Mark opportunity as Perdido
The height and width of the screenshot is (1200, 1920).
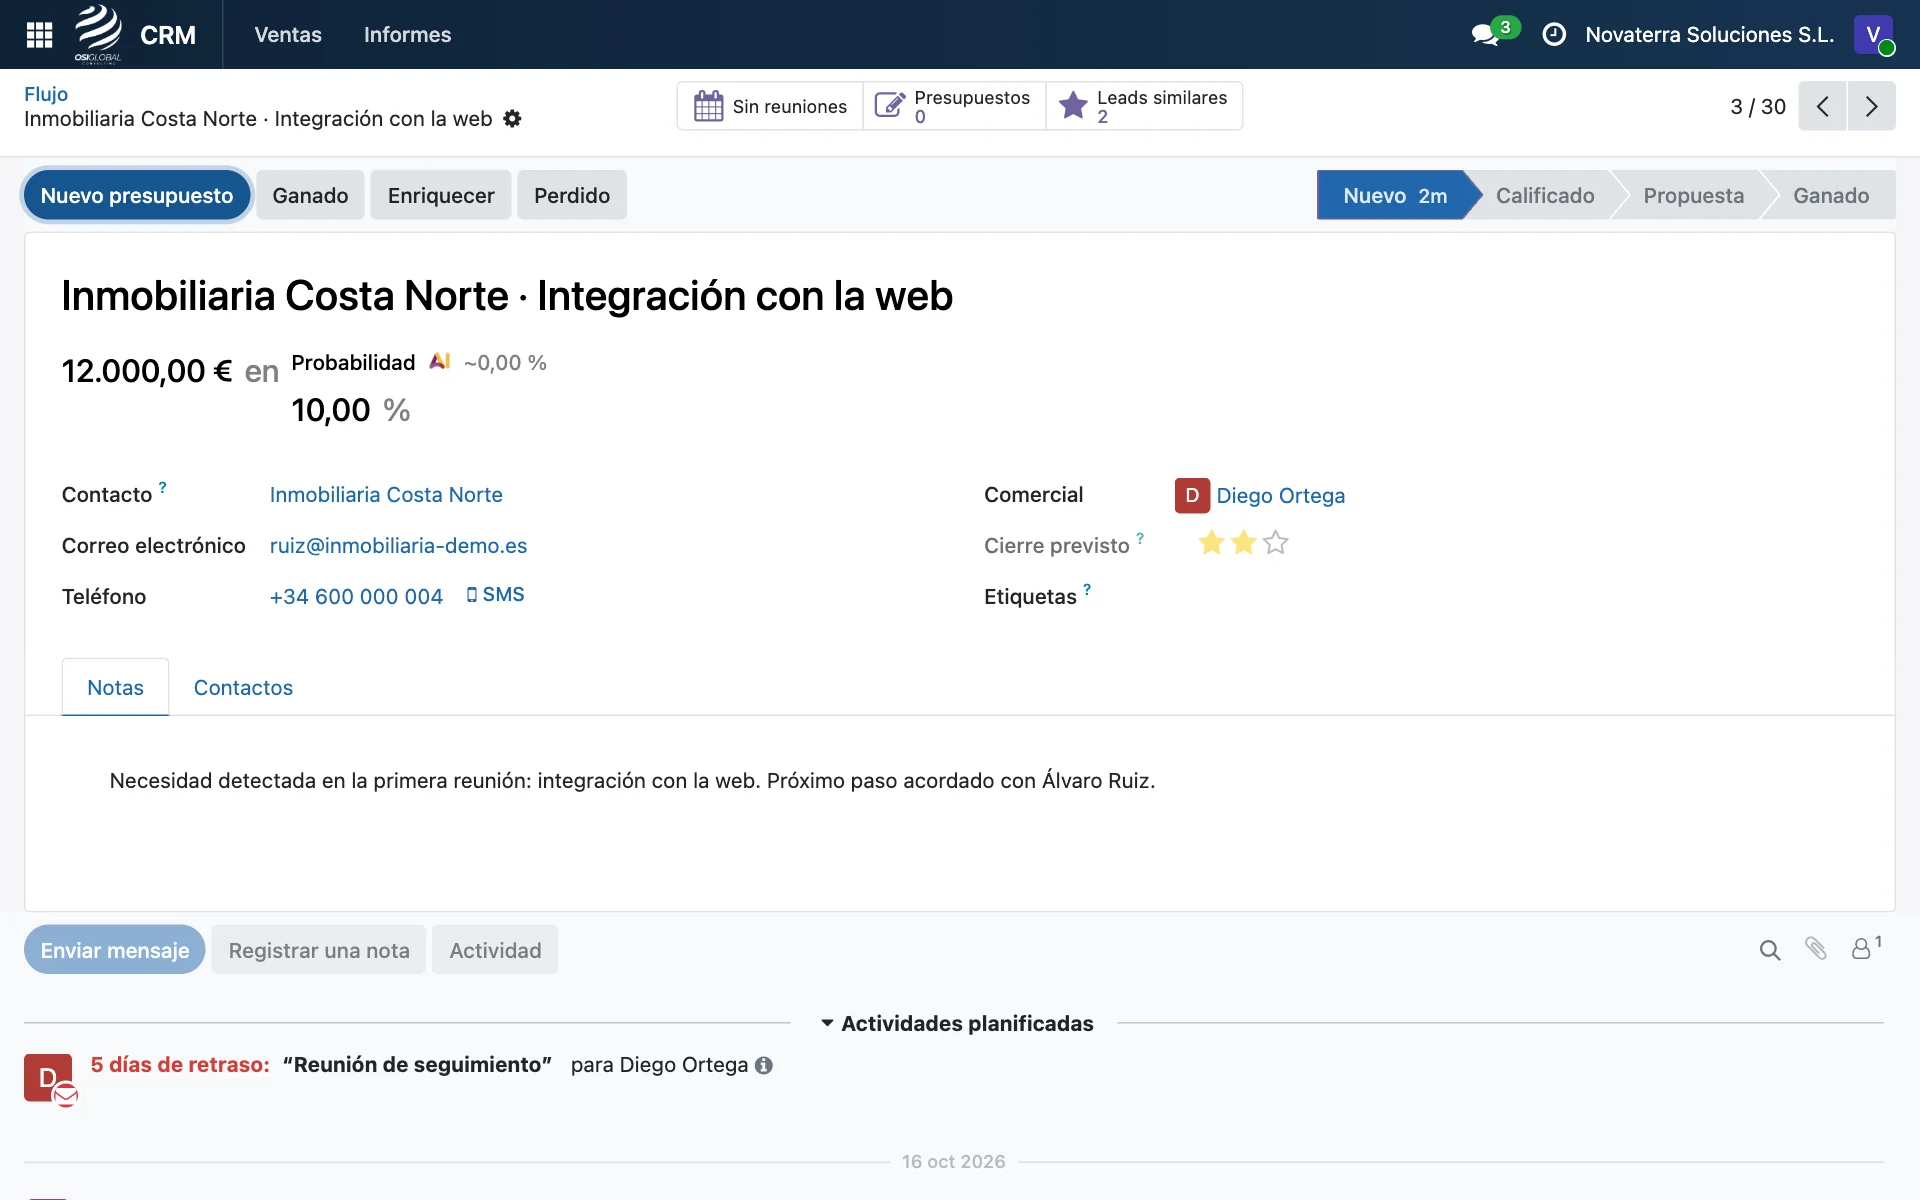[x=572, y=195]
